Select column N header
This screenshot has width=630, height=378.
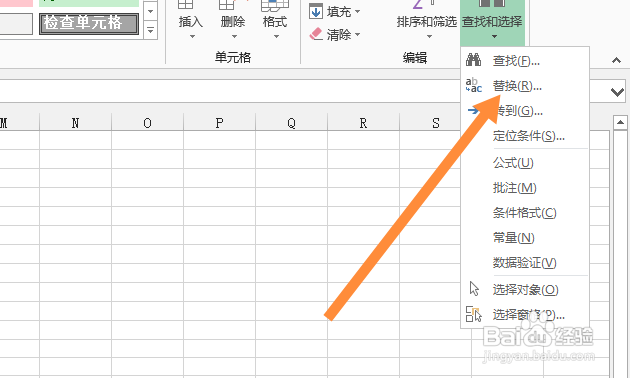(x=75, y=123)
